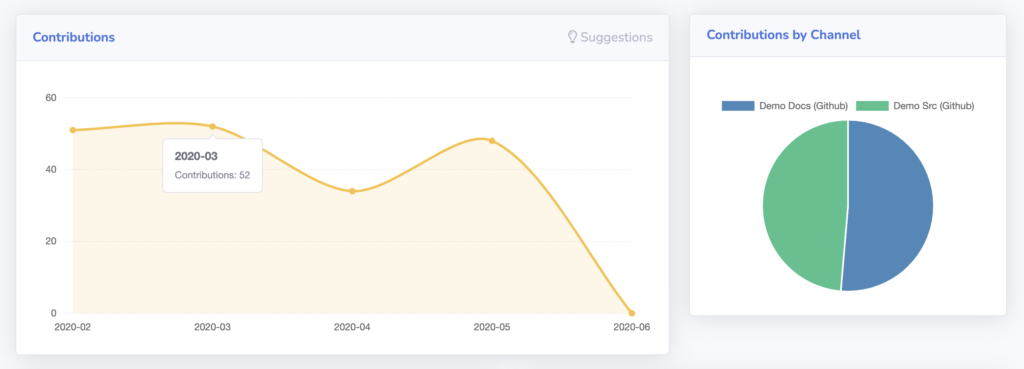Toggle Demo Src (Github) legend swatch

tap(872, 106)
